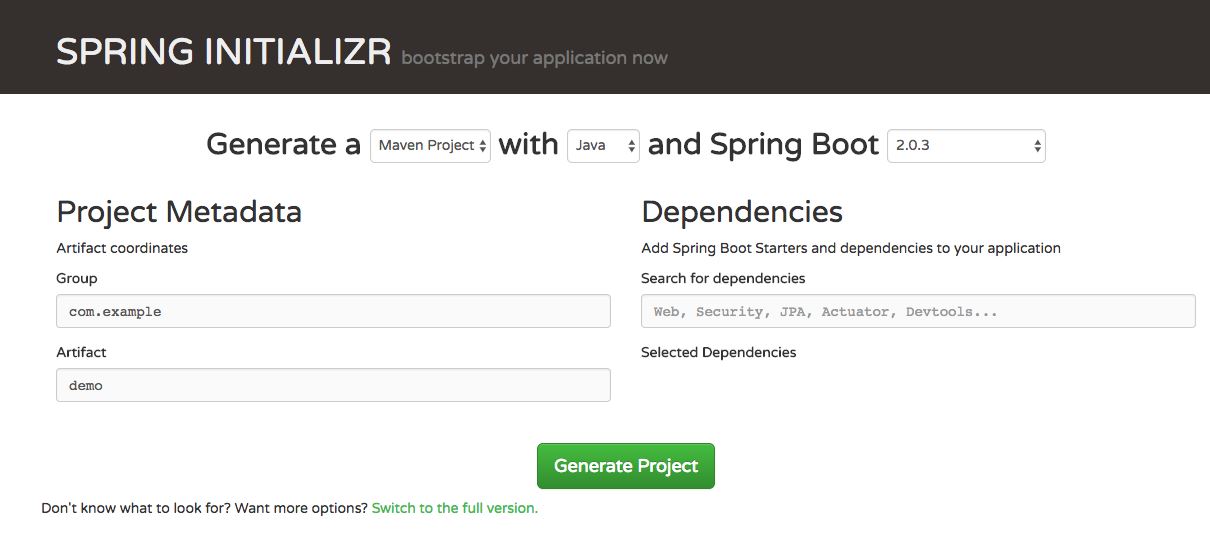The width and height of the screenshot is (1210, 540).
Task: Open the Maven Project type dropdown
Action: pos(430,146)
